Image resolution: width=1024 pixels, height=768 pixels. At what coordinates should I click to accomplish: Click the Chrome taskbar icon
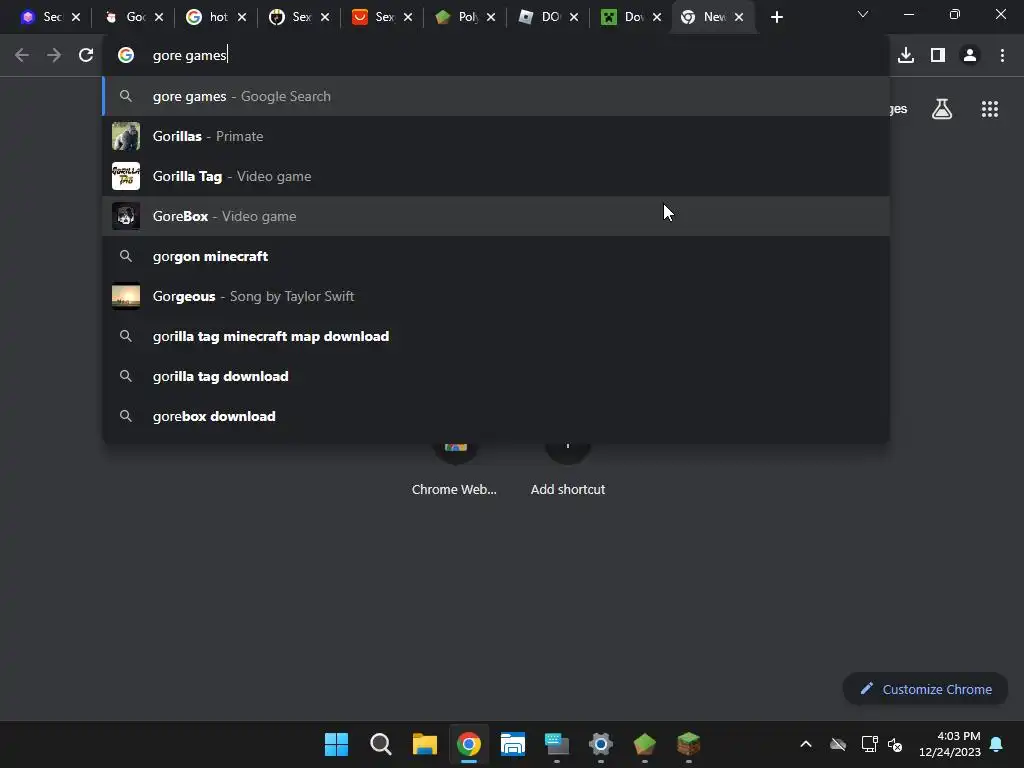[x=468, y=744]
